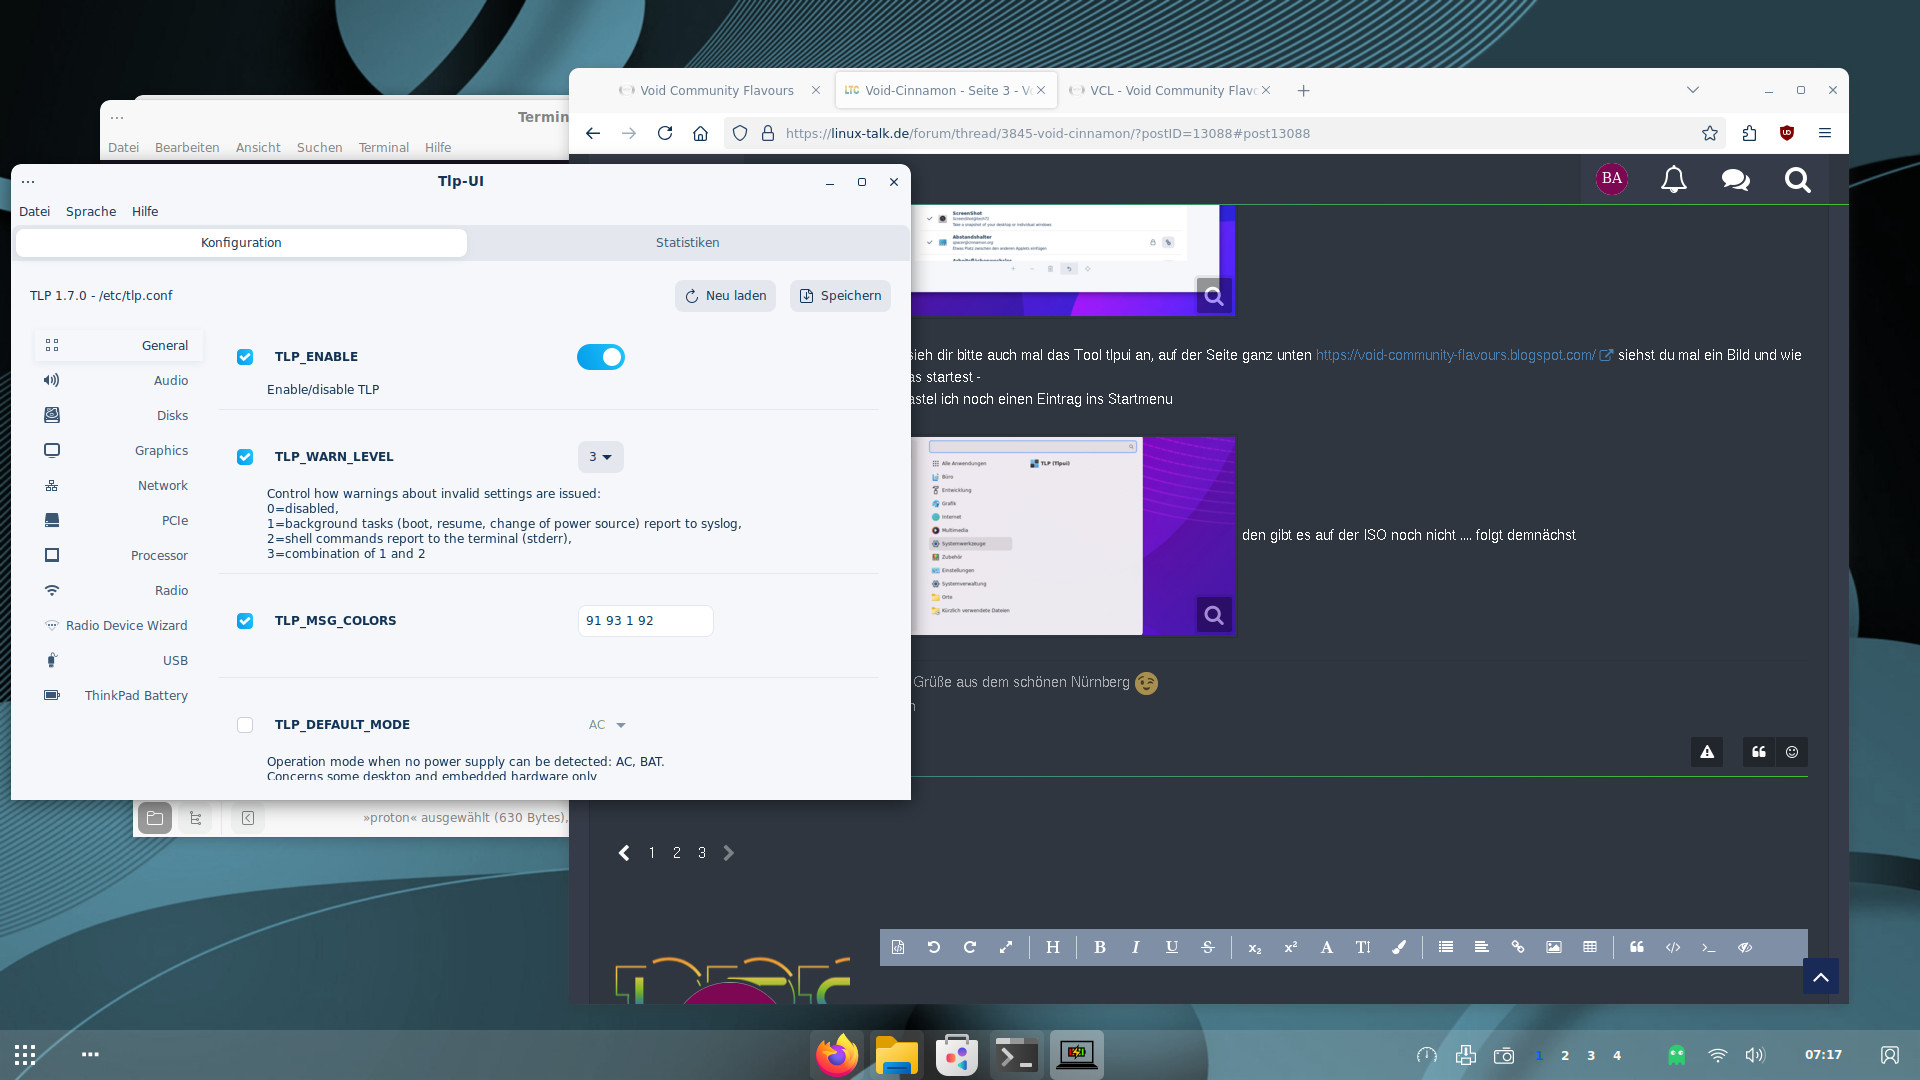Screen dimensions: 1920x1080
Task: Click the TLP_MSG_COLORS input field
Action: 645,621
